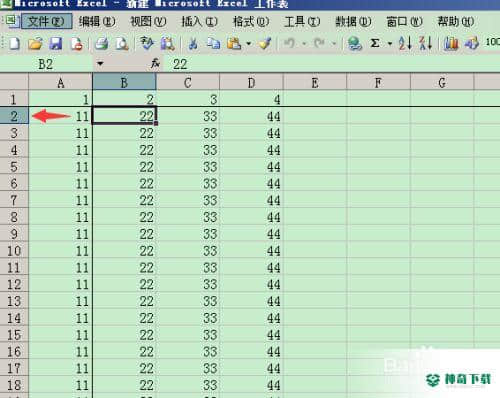Click the Undo arrow icon
The height and width of the screenshot is (398, 500).
point(289,44)
